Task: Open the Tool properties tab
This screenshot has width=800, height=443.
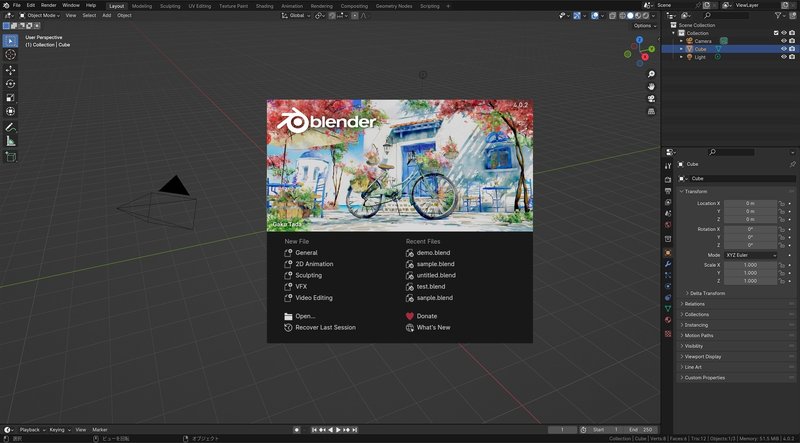Action: coord(668,166)
